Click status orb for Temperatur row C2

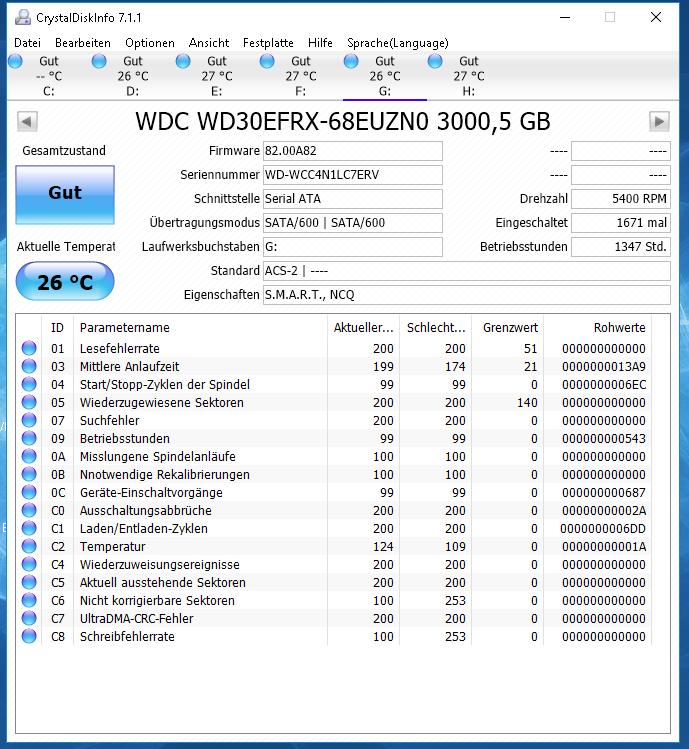coord(29,546)
